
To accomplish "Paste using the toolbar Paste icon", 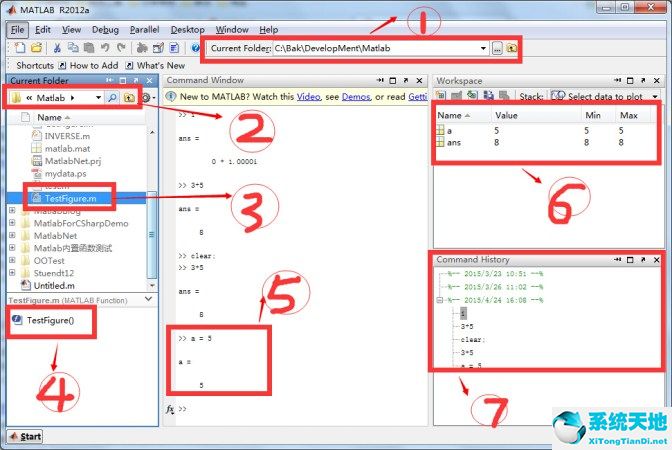I will tap(89, 48).
